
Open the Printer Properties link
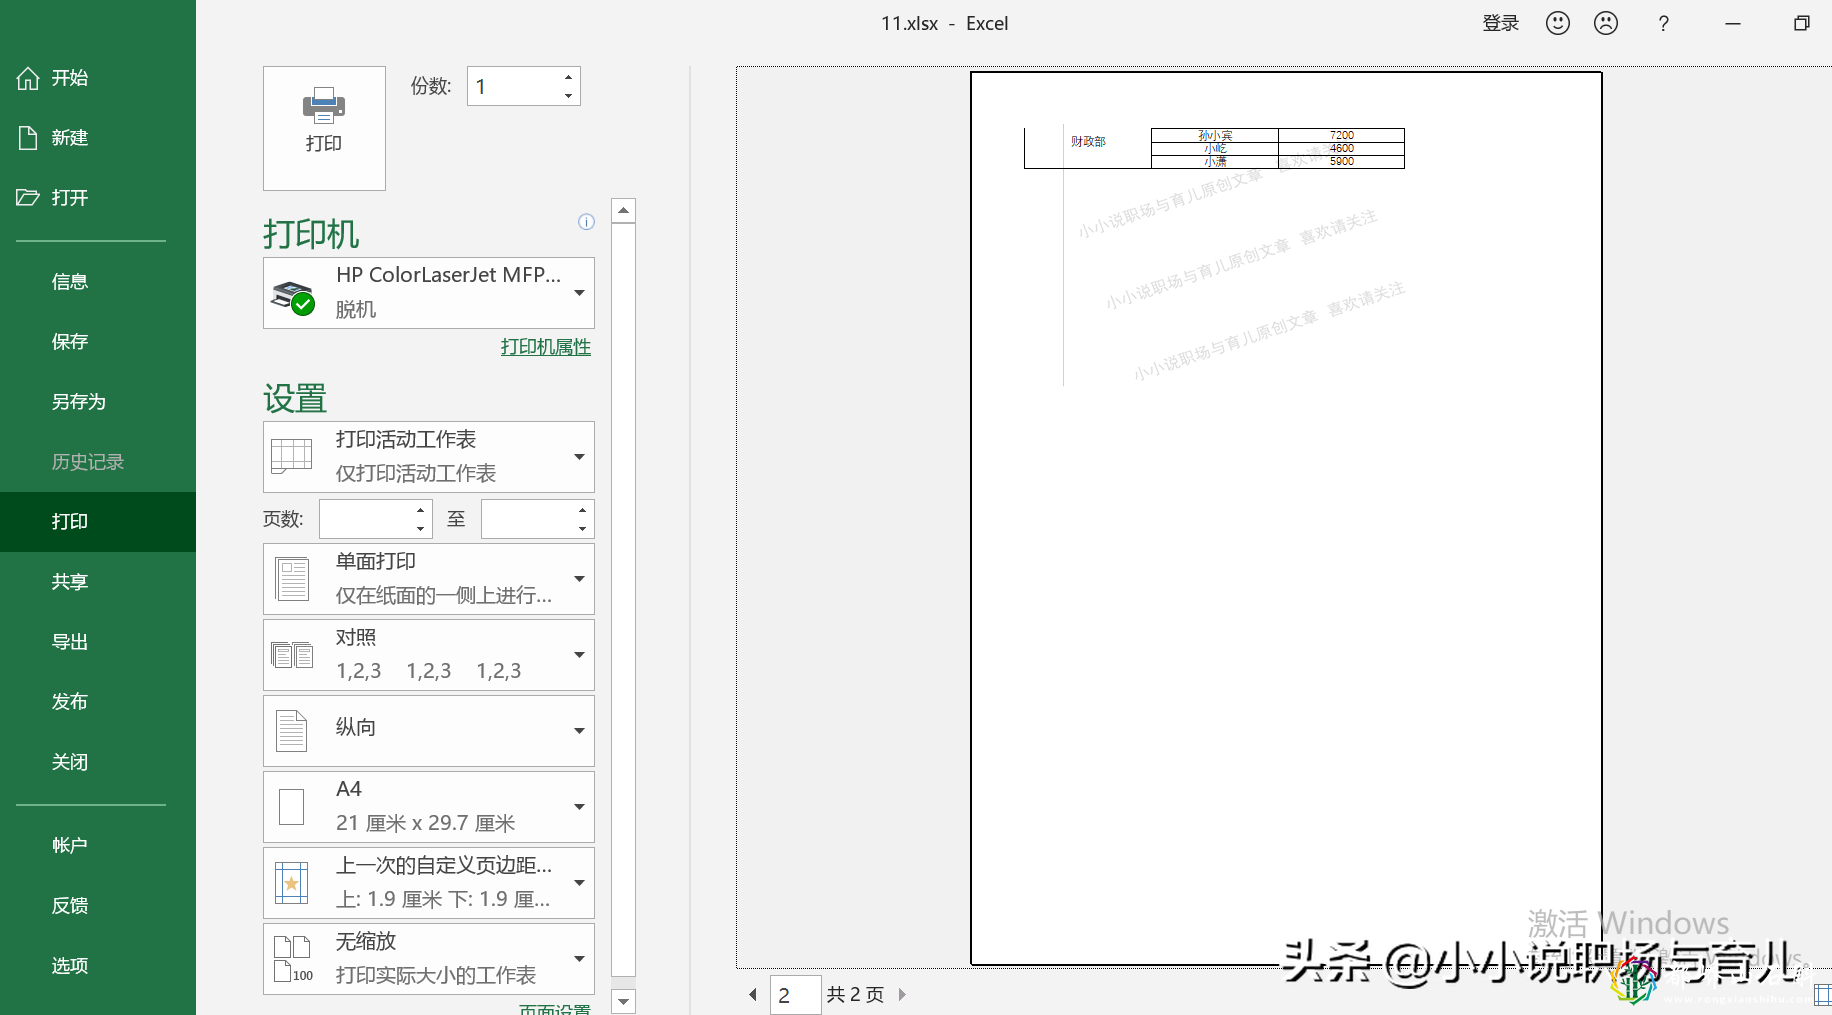(x=546, y=347)
